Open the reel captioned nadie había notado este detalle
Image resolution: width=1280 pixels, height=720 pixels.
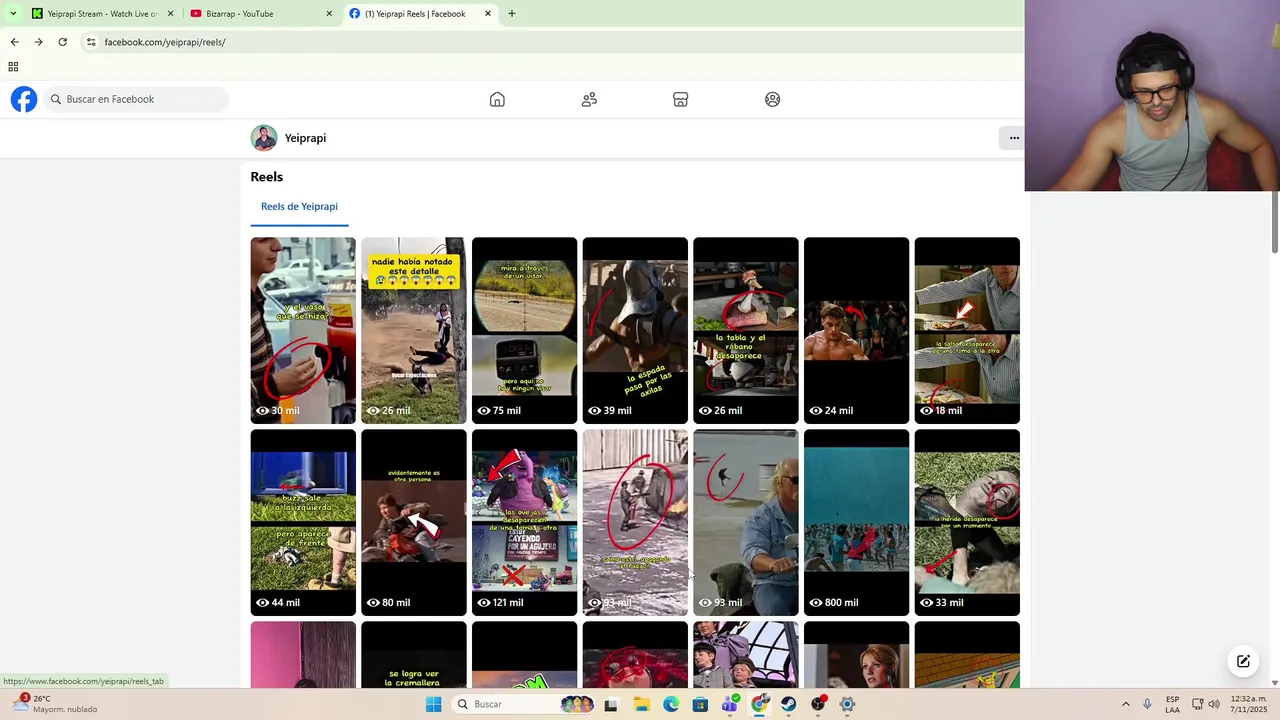(414, 330)
